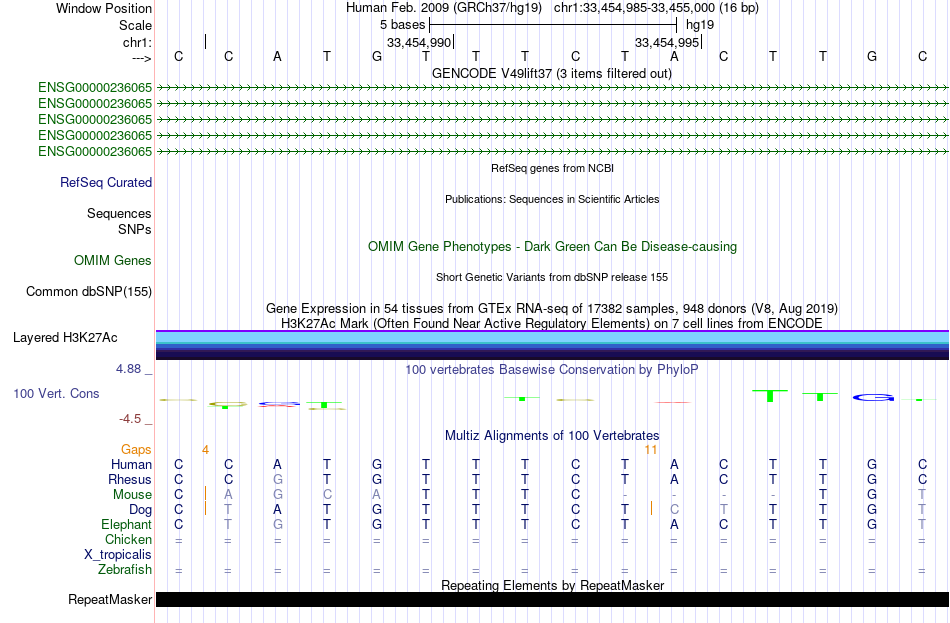This screenshot has height=623, width=950.
Task: Click the 4.88 upper scale value
Action: [x=128, y=368]
